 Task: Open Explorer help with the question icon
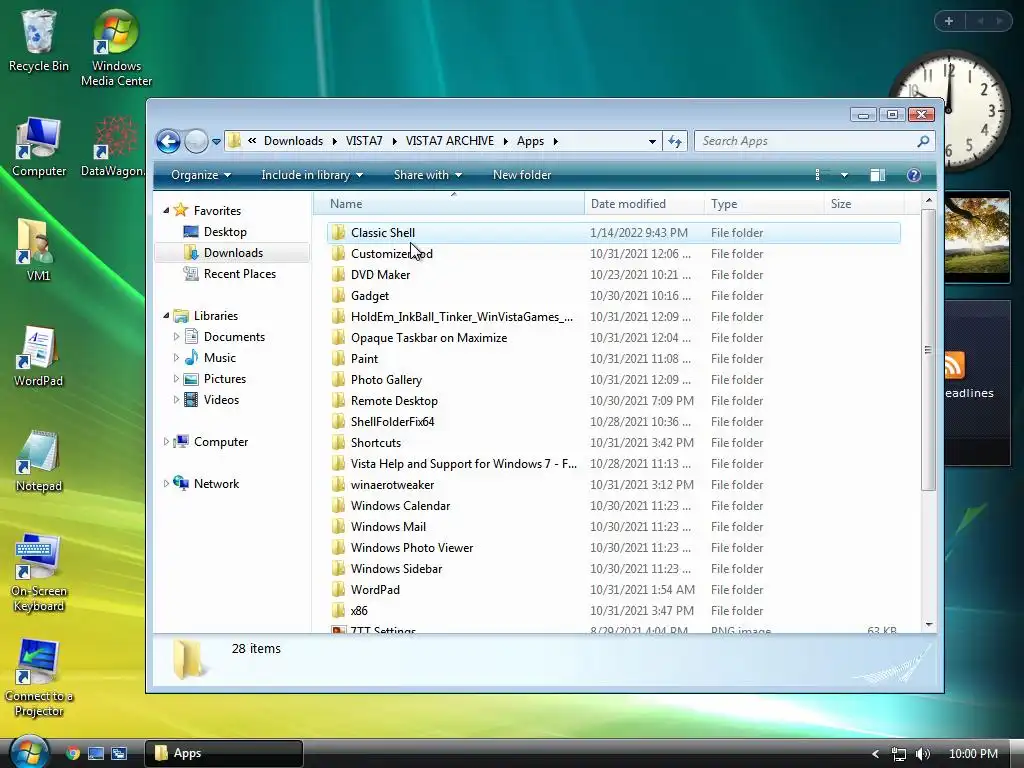click(x=914, y=175)
